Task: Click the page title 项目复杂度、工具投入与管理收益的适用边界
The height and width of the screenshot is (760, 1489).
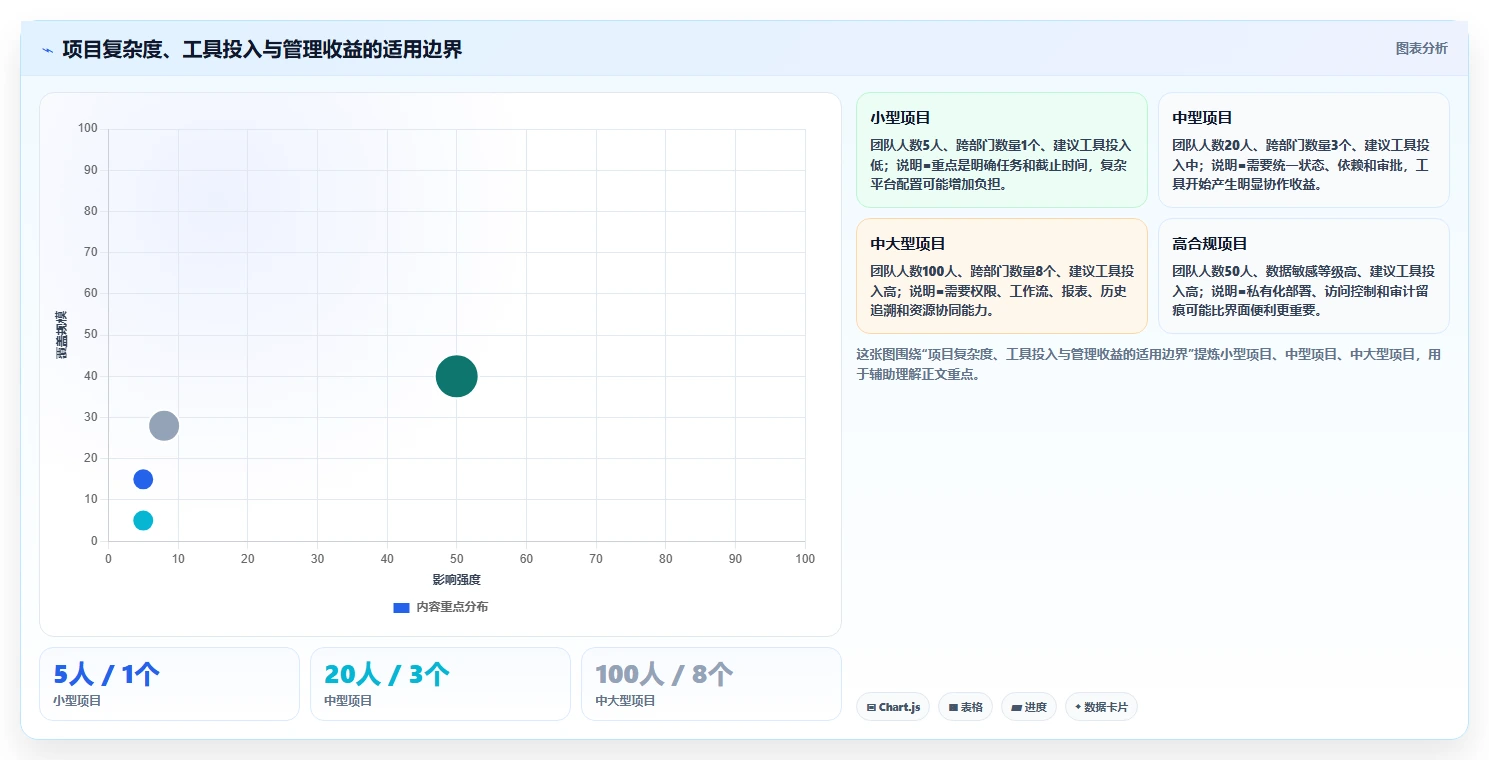Action: [262, 49]
